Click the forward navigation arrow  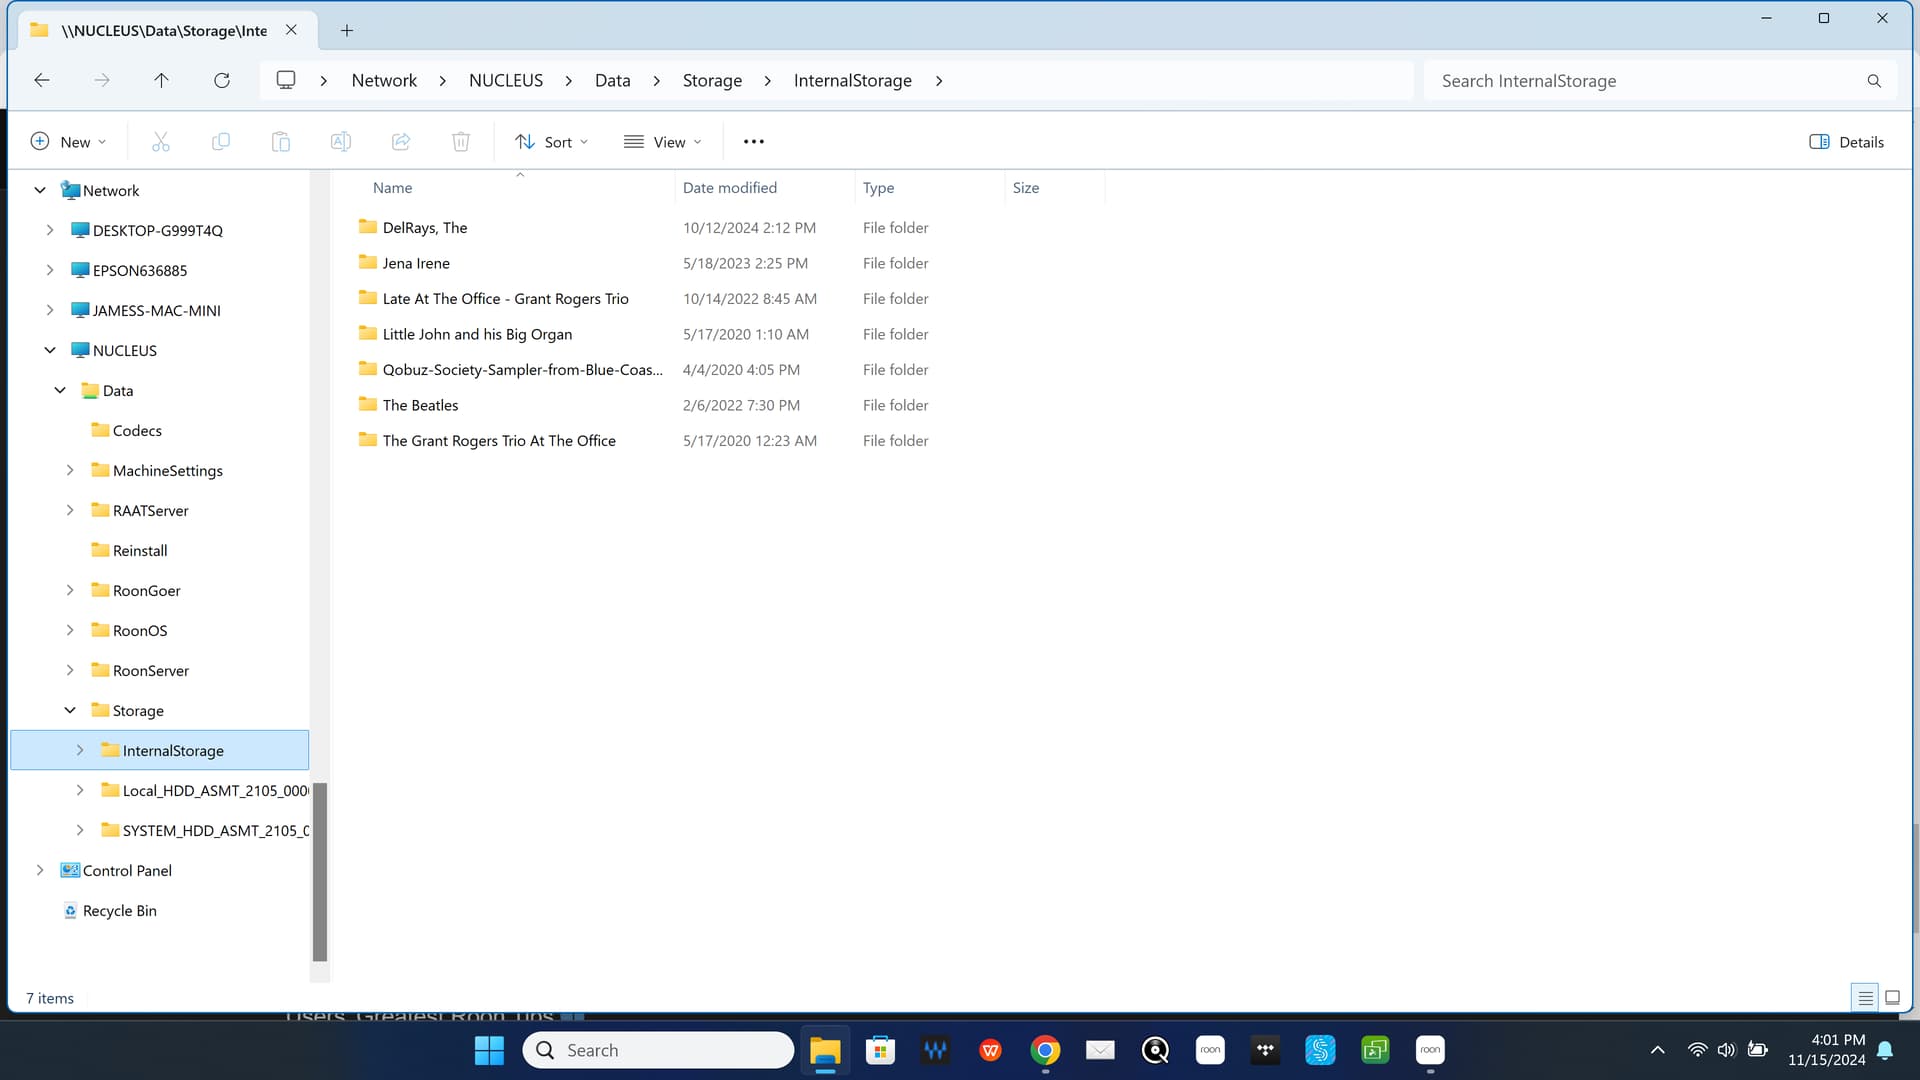point(102,80)
